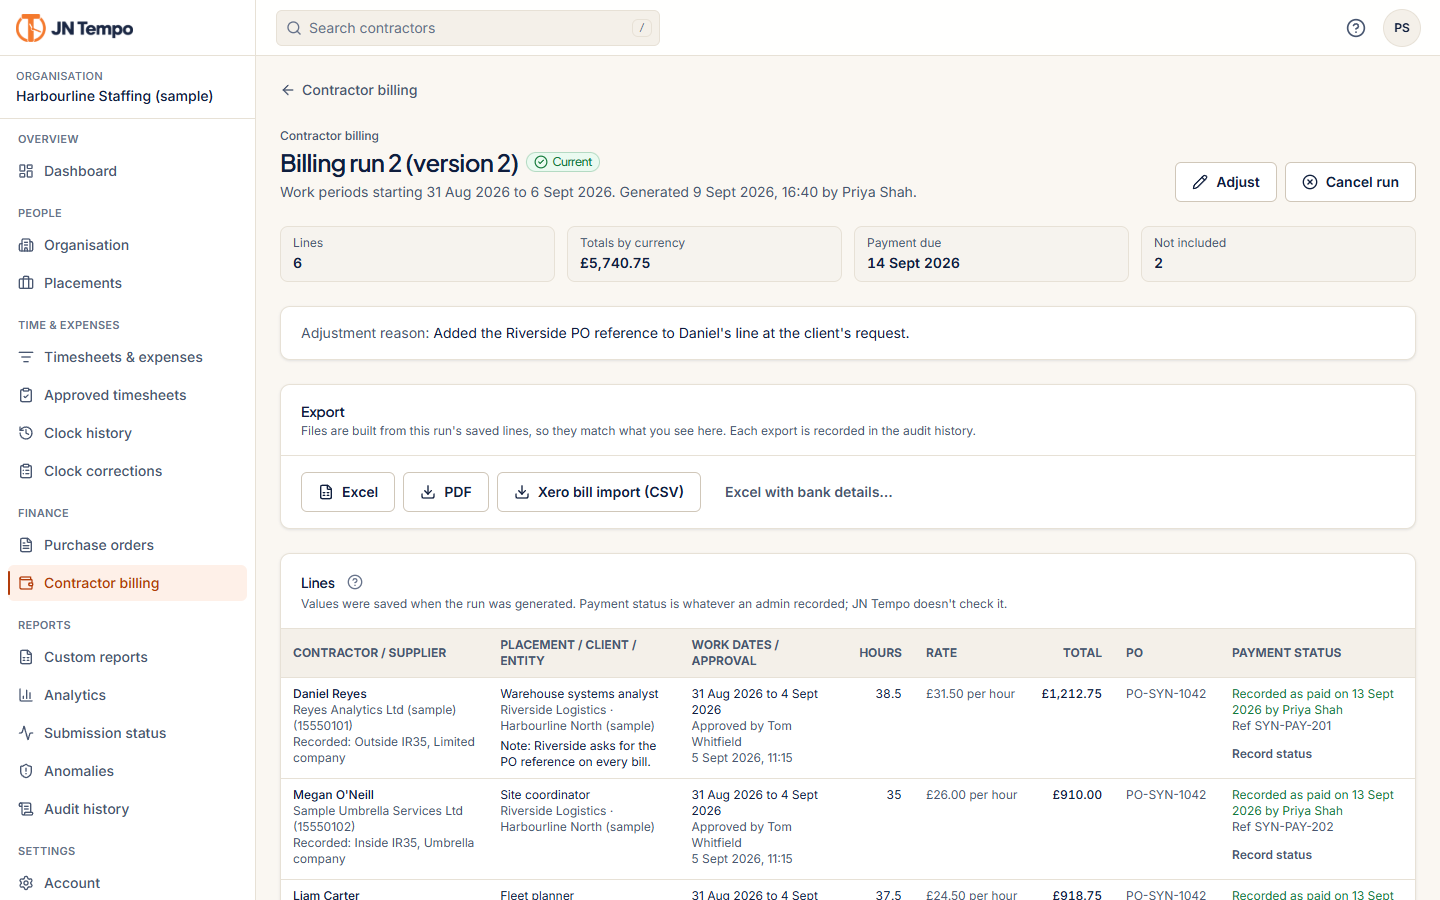The image size is (1440, 900).
Task: Click Excel with bank details link
Action: click(809, 492)
